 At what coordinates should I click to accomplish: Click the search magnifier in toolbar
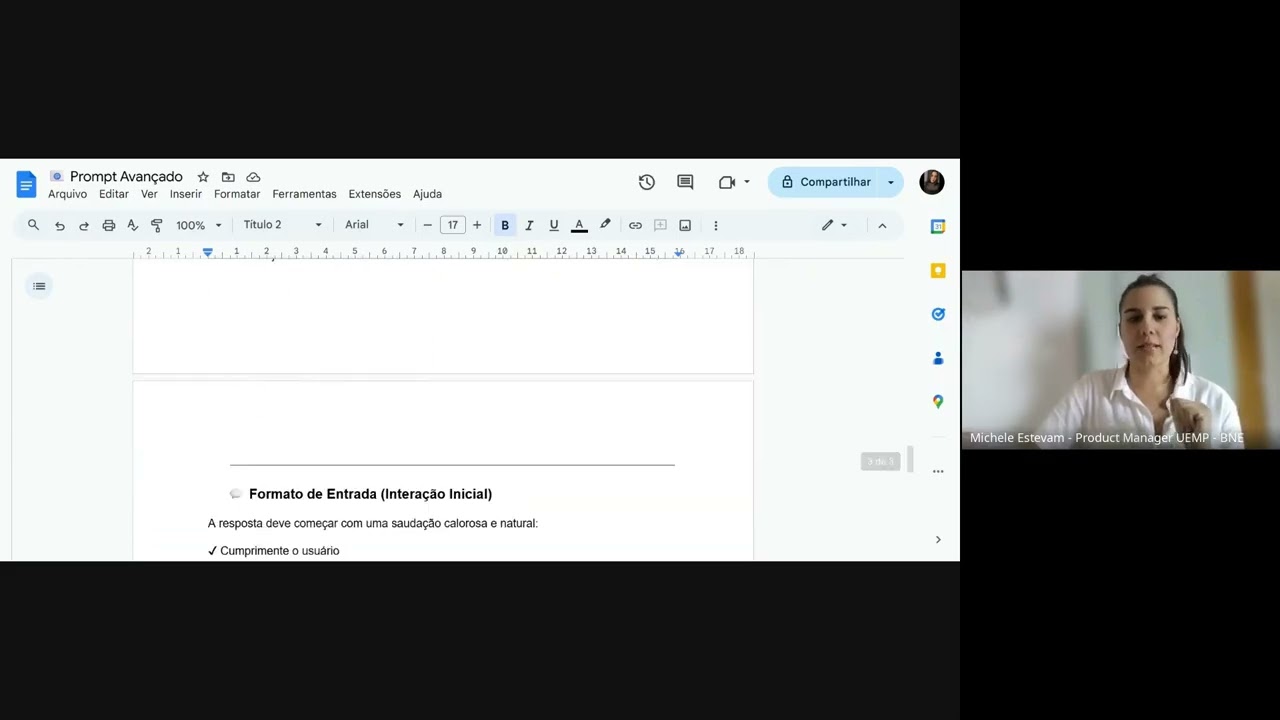point(33,225)
